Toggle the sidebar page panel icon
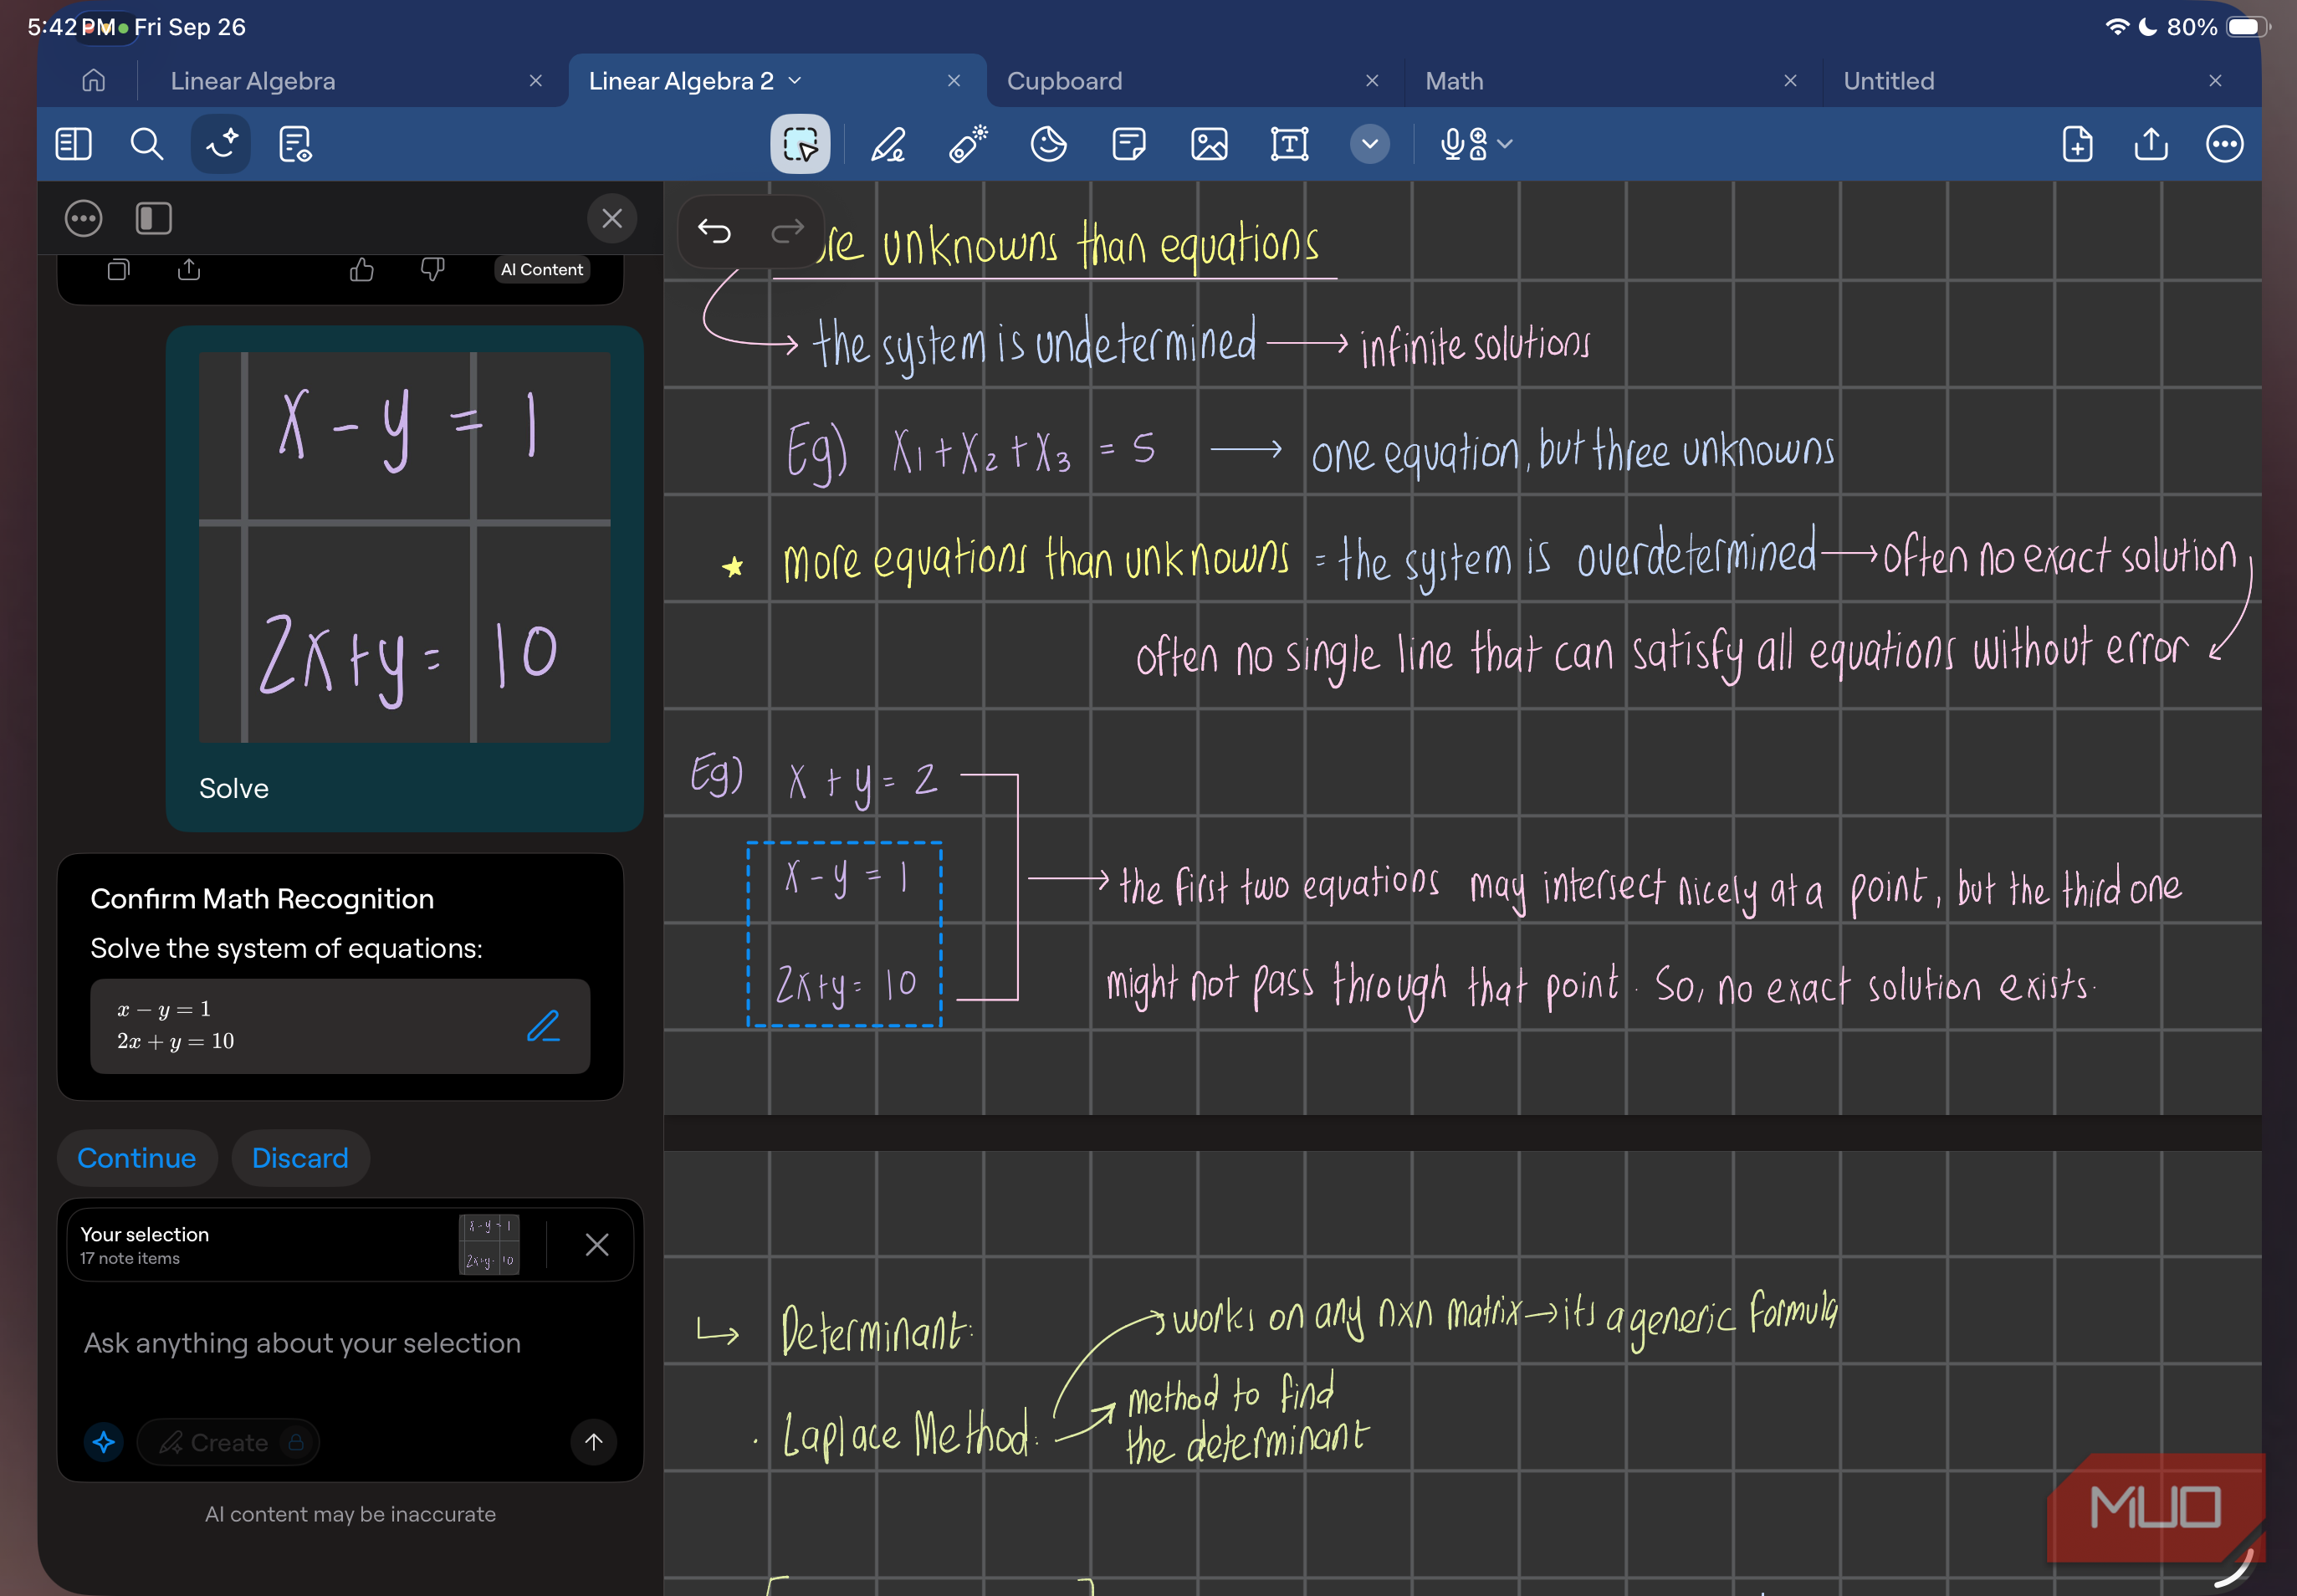2297x1596 pixels. pyautogui.click(x=74, y=144)
